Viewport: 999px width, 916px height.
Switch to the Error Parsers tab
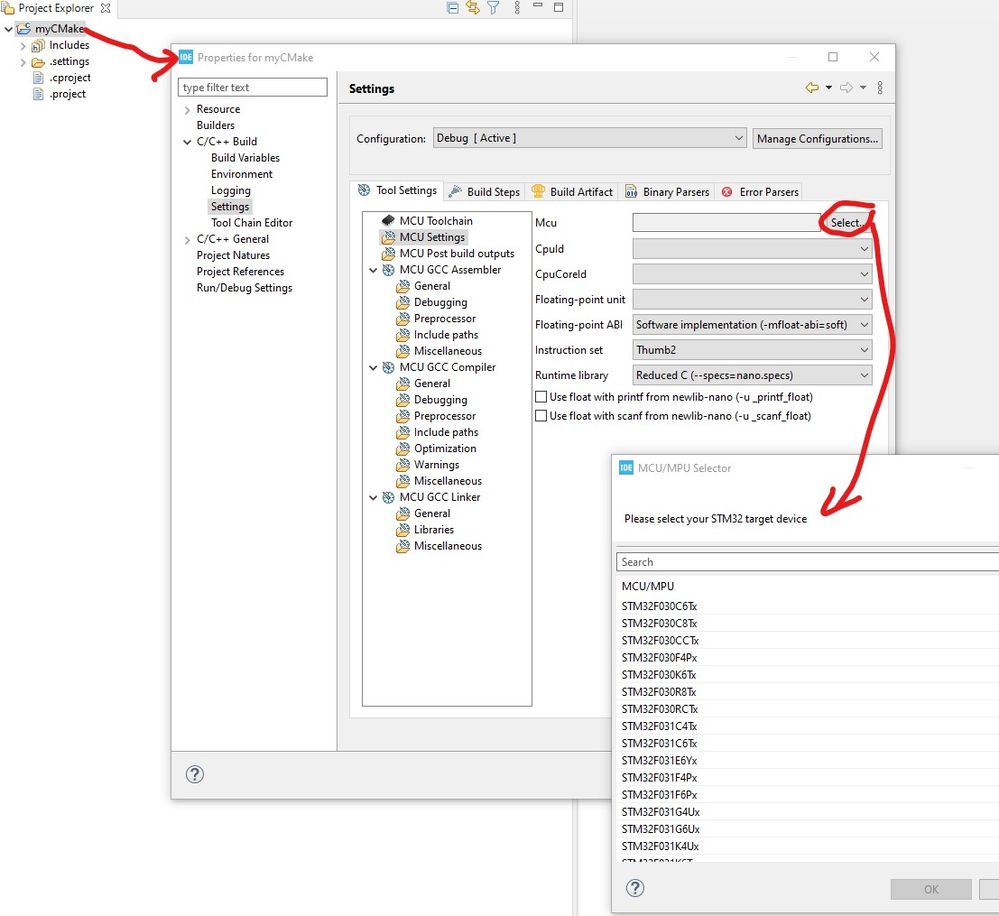point(759,192)
